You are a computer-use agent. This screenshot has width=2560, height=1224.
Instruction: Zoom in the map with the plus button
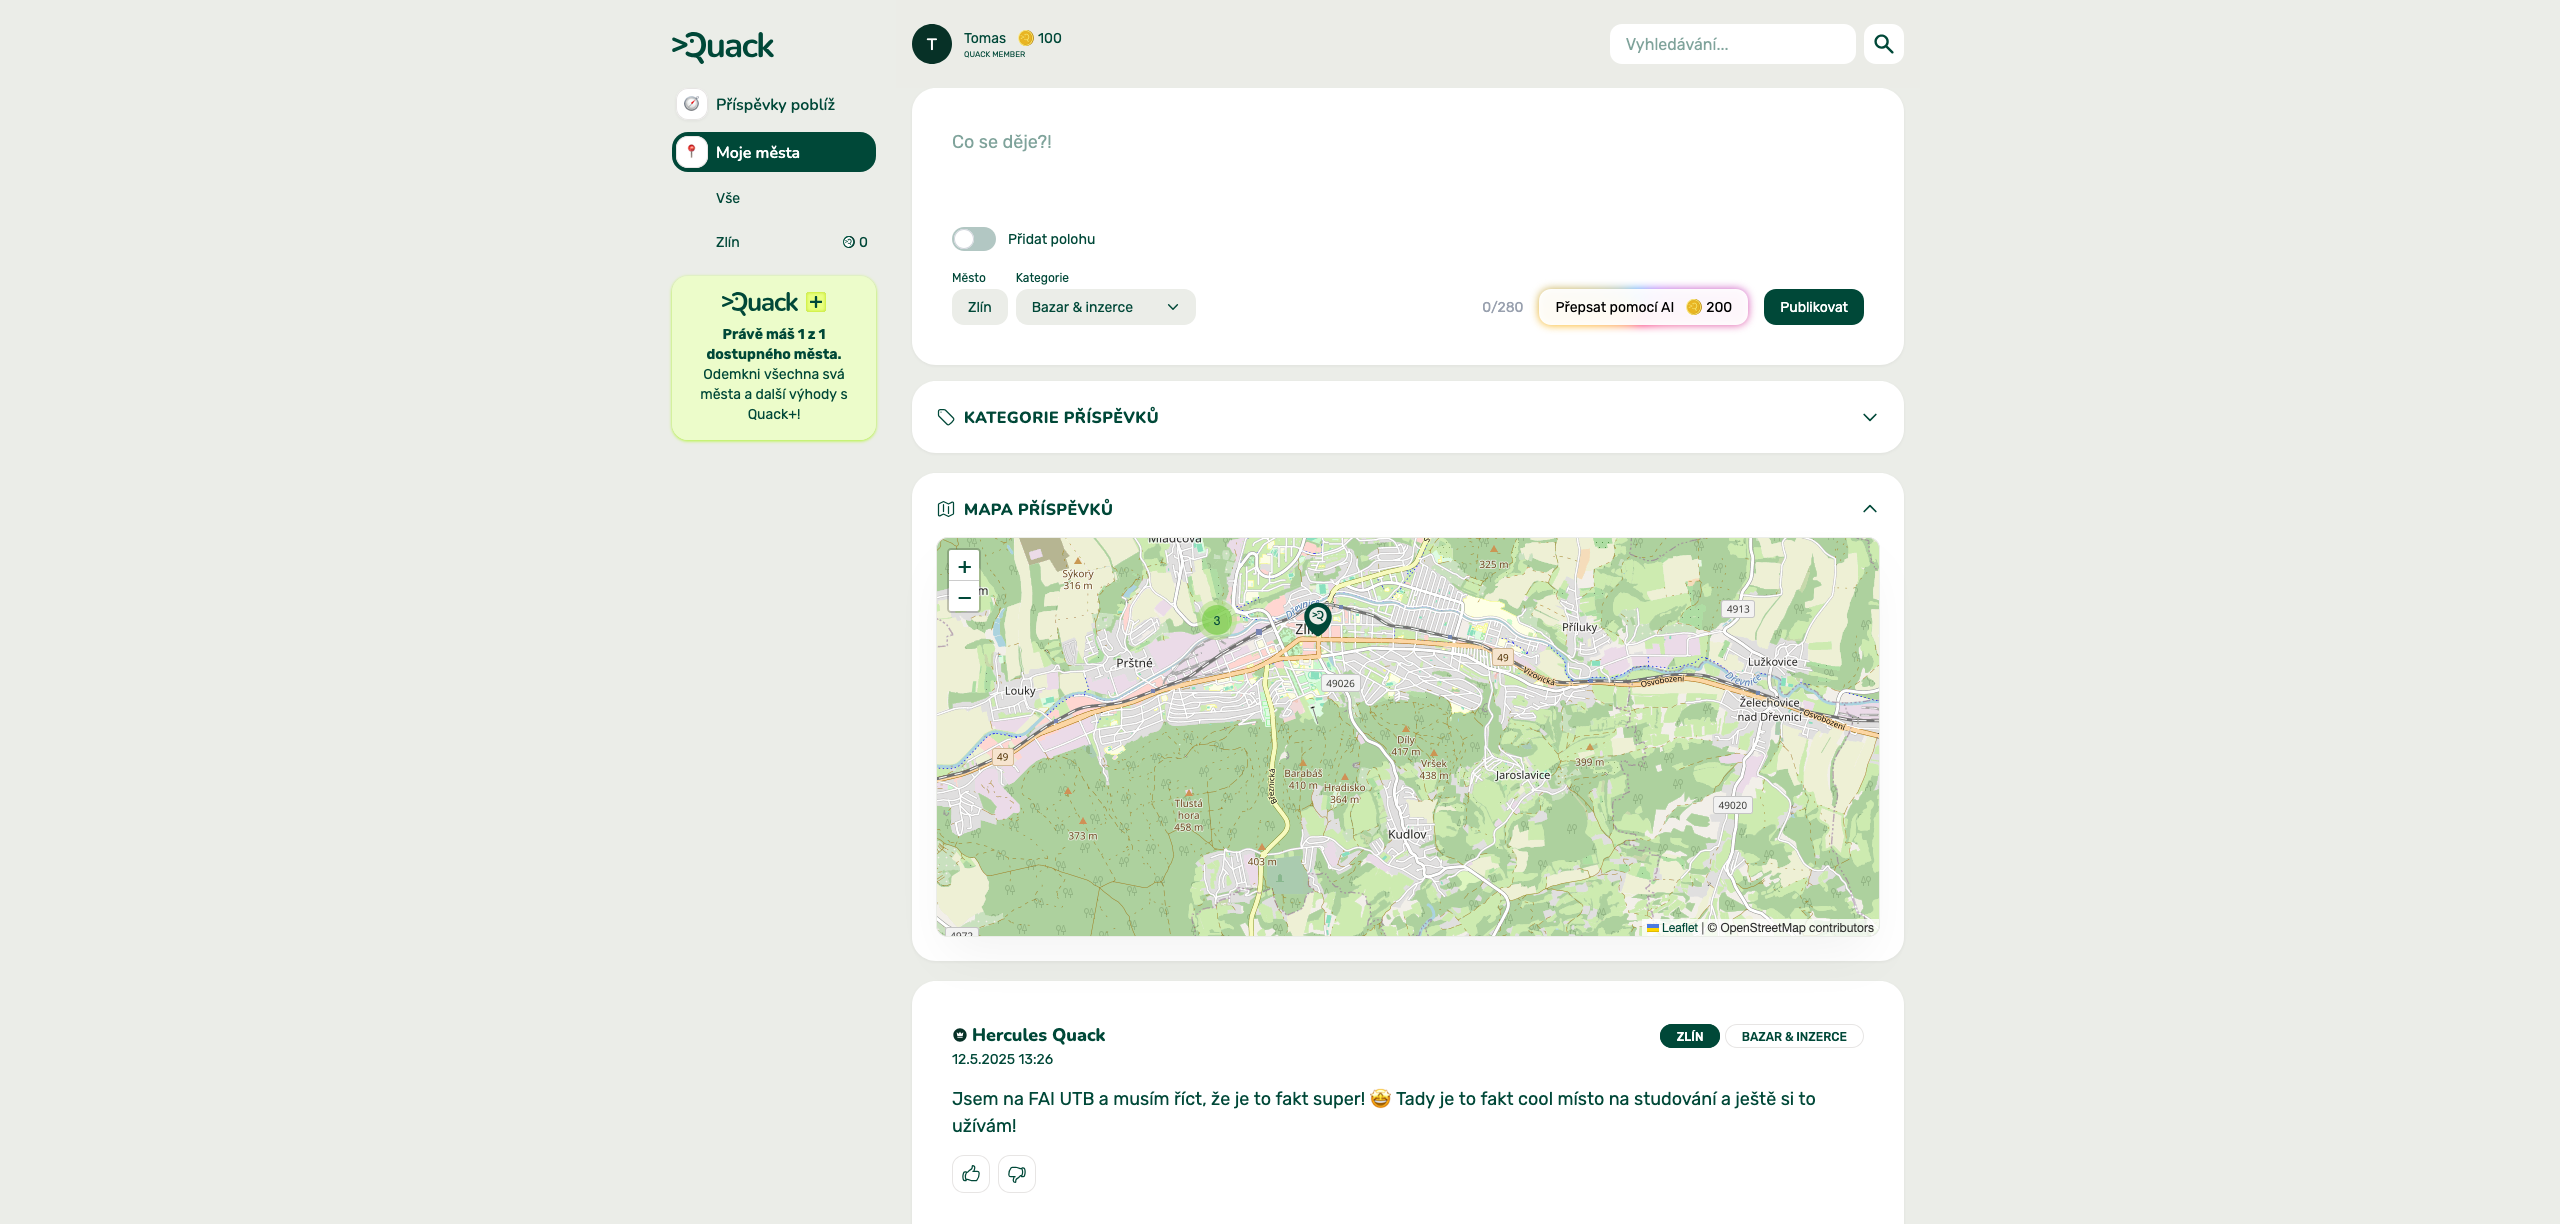tap(964, 566)
